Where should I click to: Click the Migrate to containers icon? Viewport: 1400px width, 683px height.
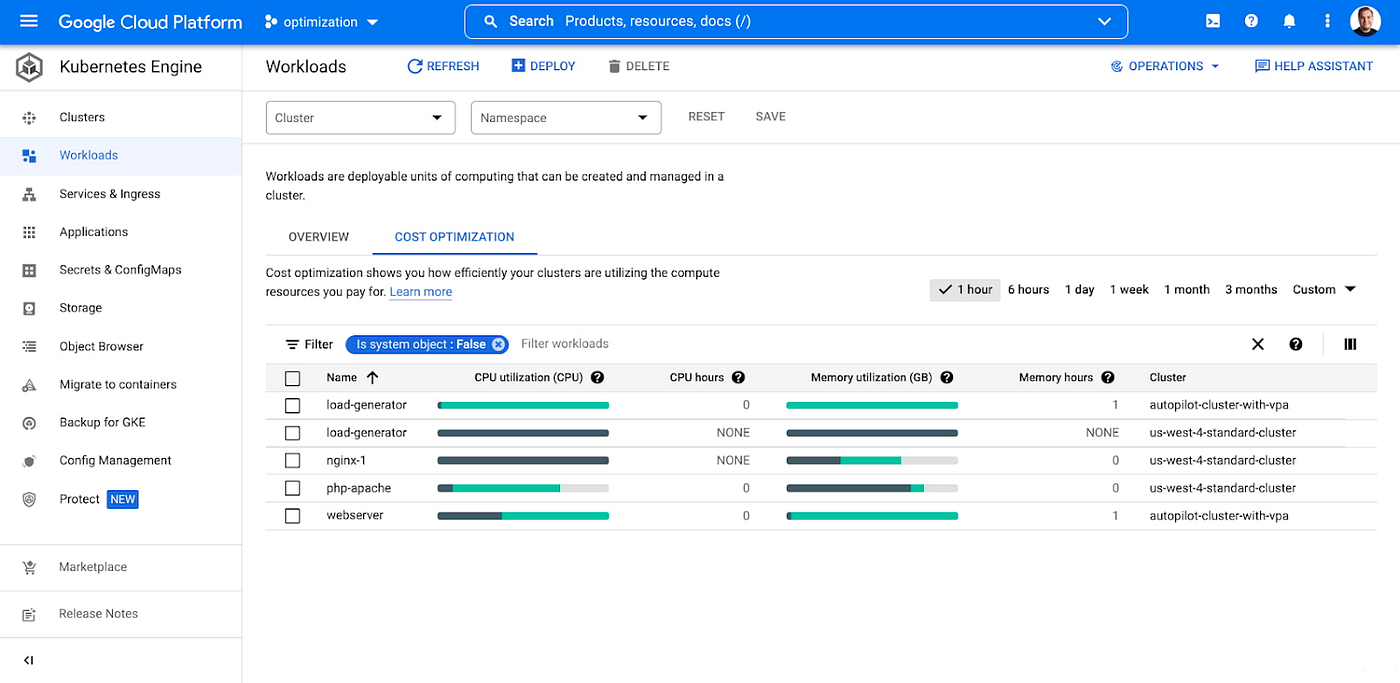click(29, 385)
